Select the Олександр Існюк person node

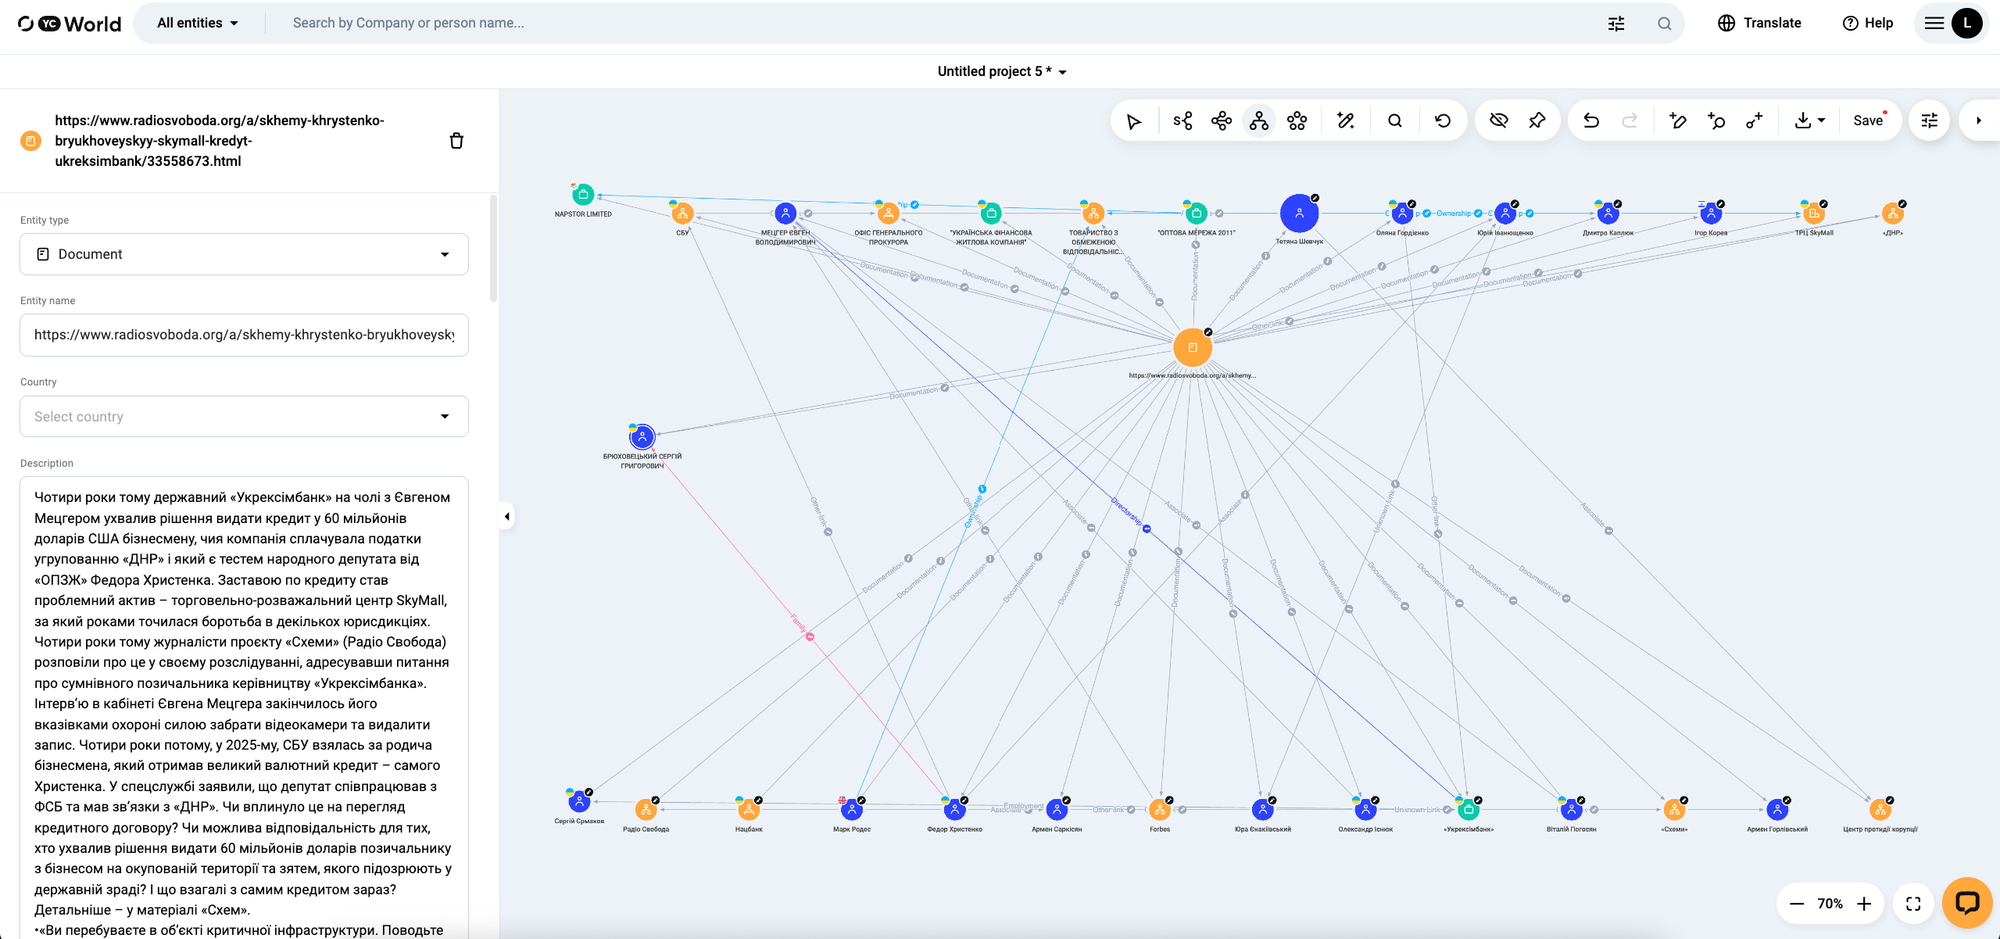tap(1366, 809)
